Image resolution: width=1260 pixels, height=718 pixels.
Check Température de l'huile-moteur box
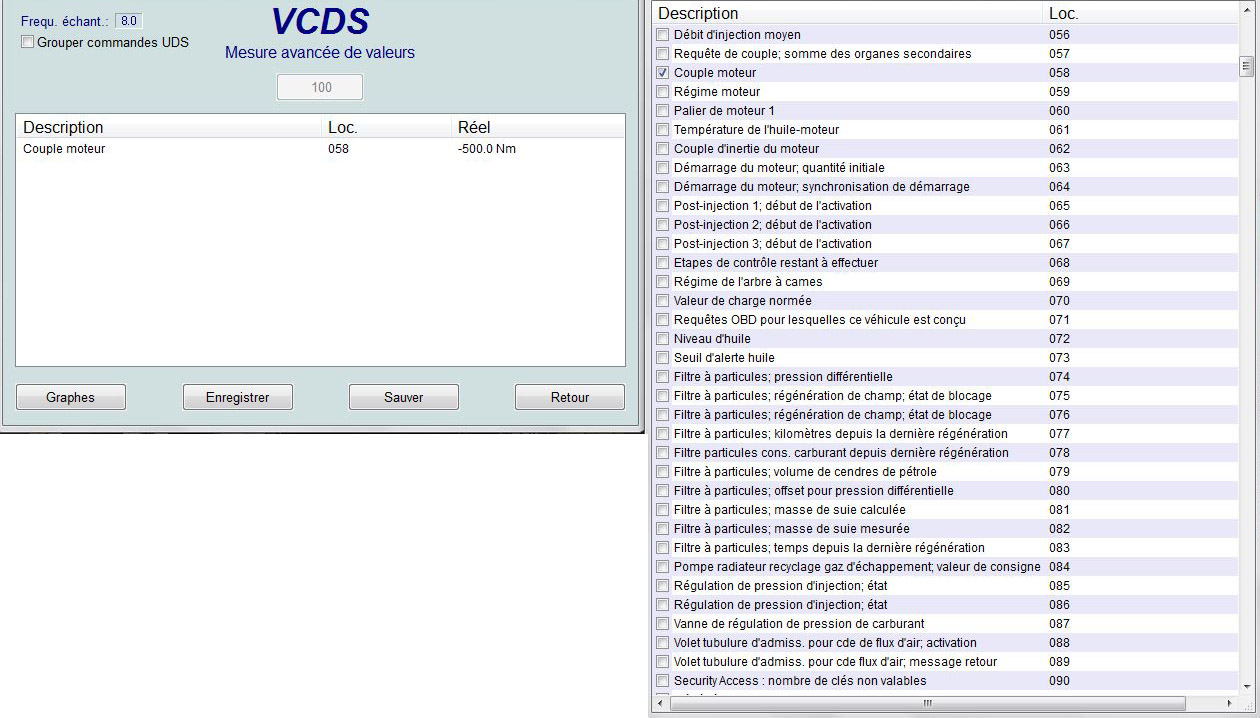tap(662, 130)
